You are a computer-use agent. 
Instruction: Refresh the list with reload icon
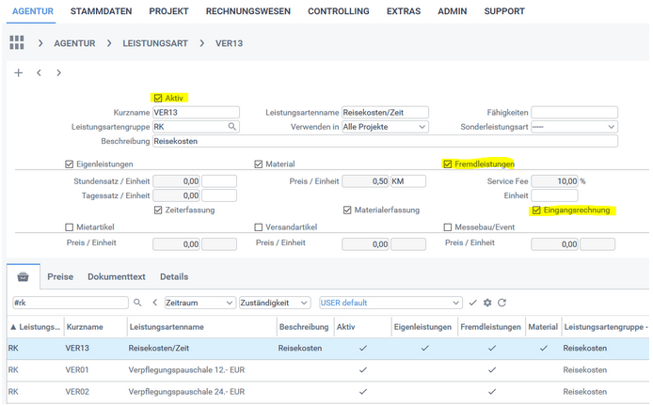pyautogui.click(x=502, y=302)
